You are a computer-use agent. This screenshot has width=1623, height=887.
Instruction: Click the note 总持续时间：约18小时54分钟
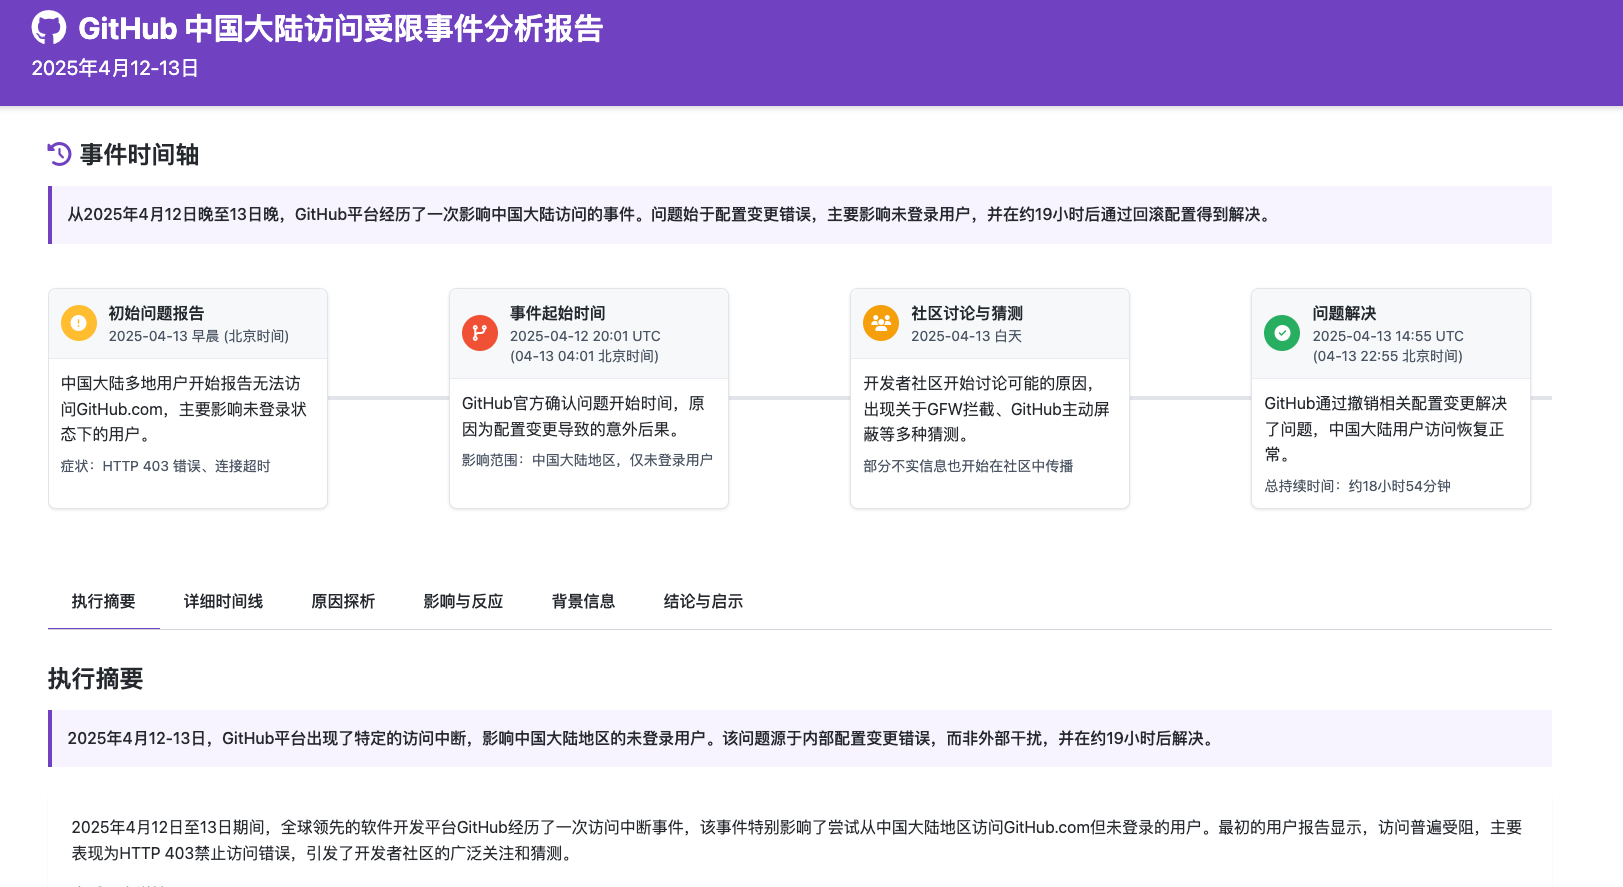coord(1358,486)
